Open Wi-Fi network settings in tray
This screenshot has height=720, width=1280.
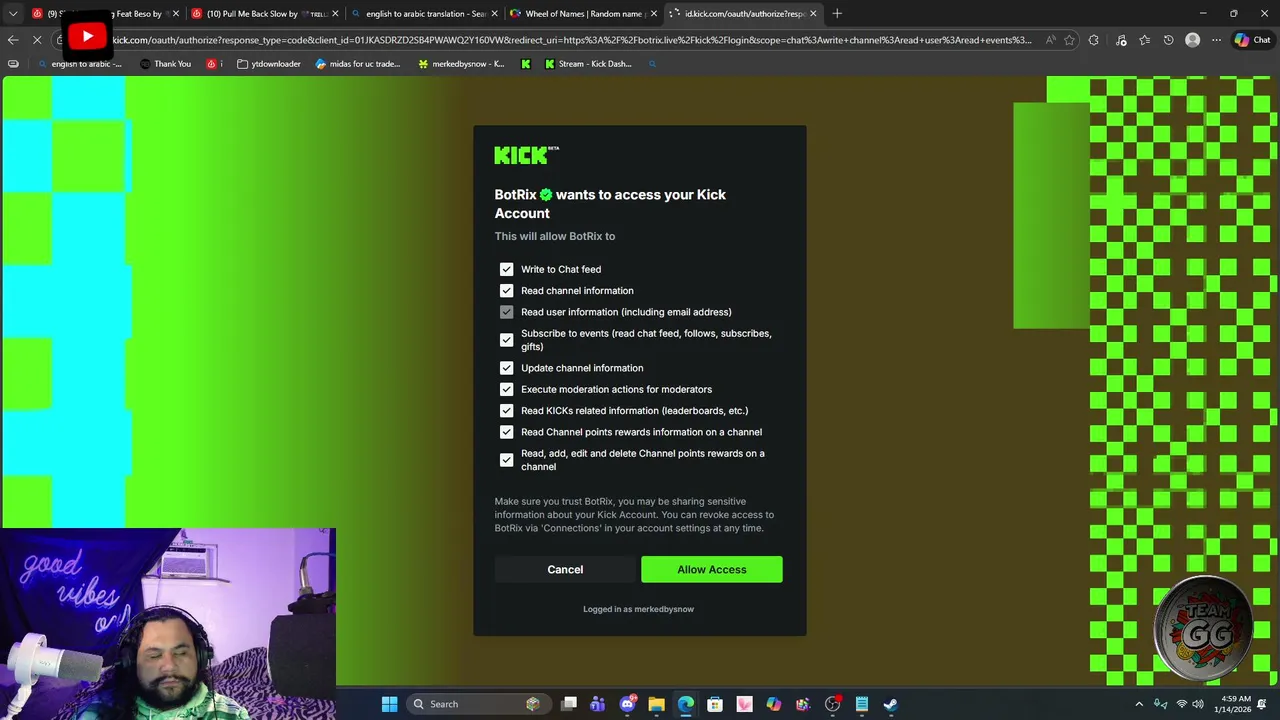tap(1181, 704)
